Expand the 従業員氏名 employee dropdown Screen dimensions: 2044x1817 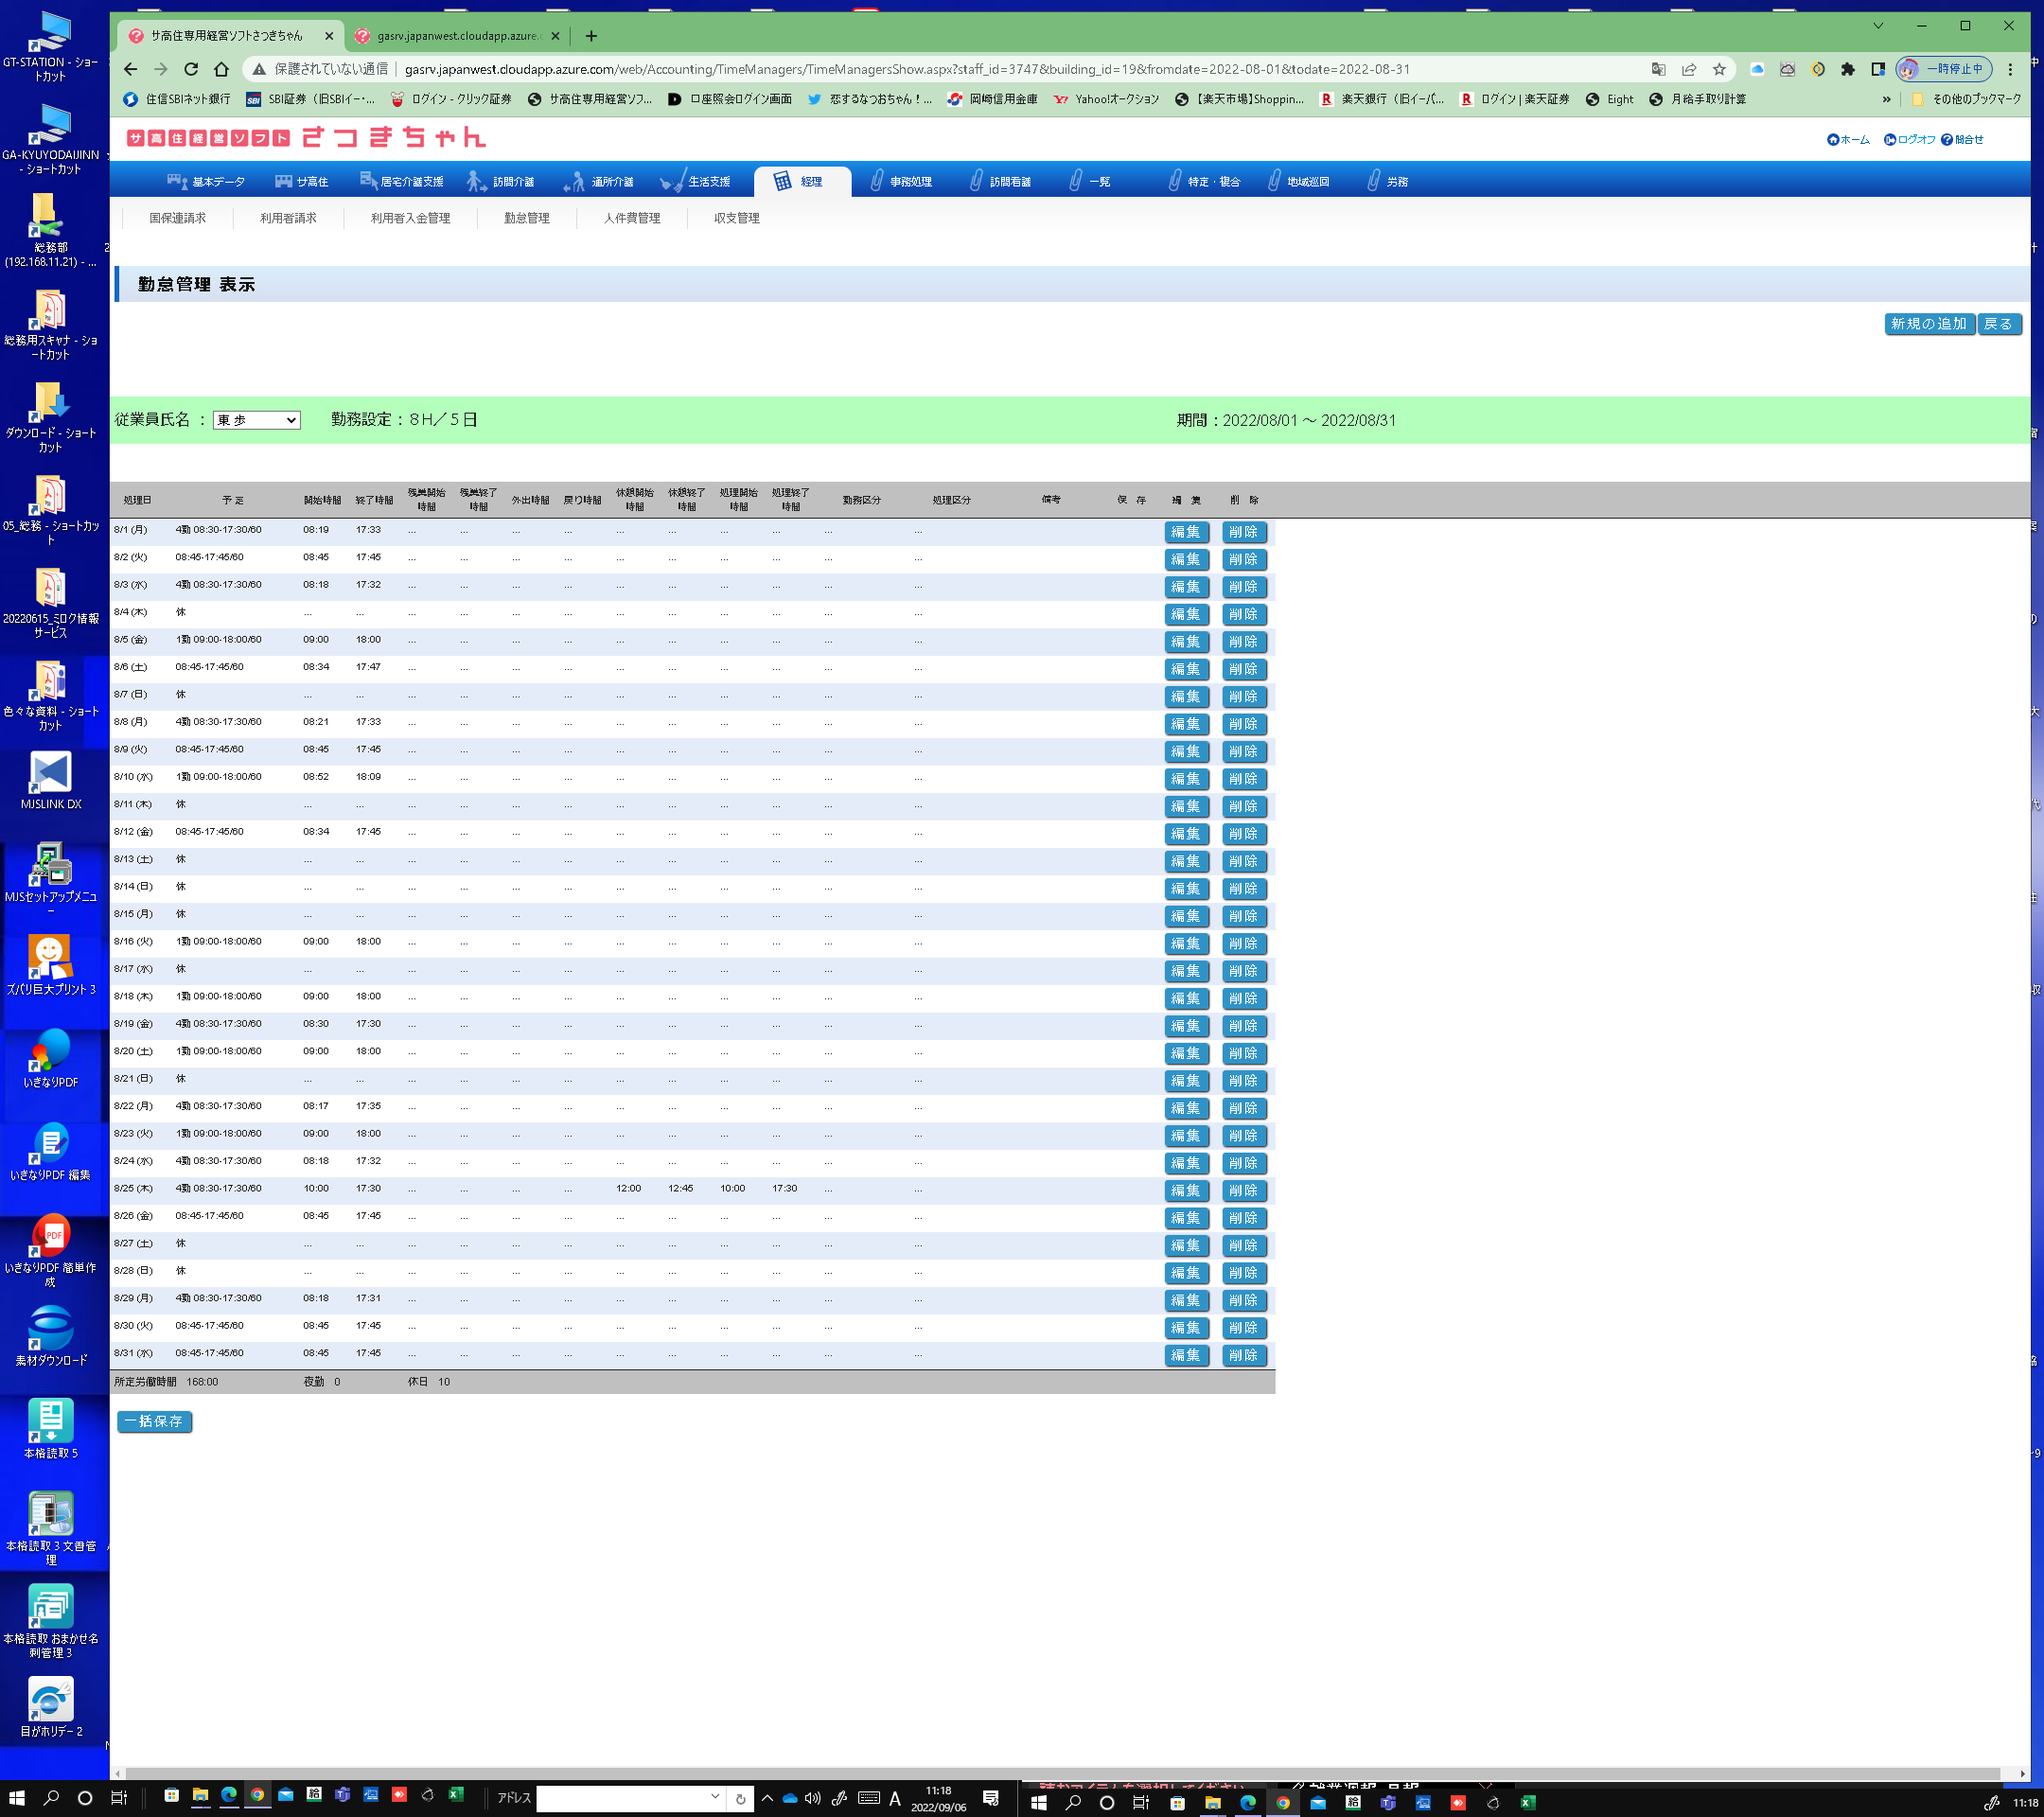pos(257,420)
